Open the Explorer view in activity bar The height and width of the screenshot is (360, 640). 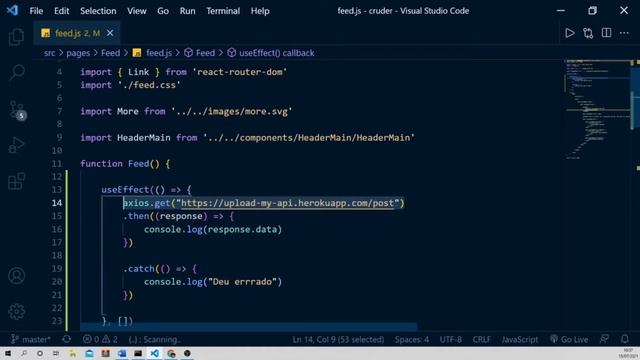coord(16,37)
